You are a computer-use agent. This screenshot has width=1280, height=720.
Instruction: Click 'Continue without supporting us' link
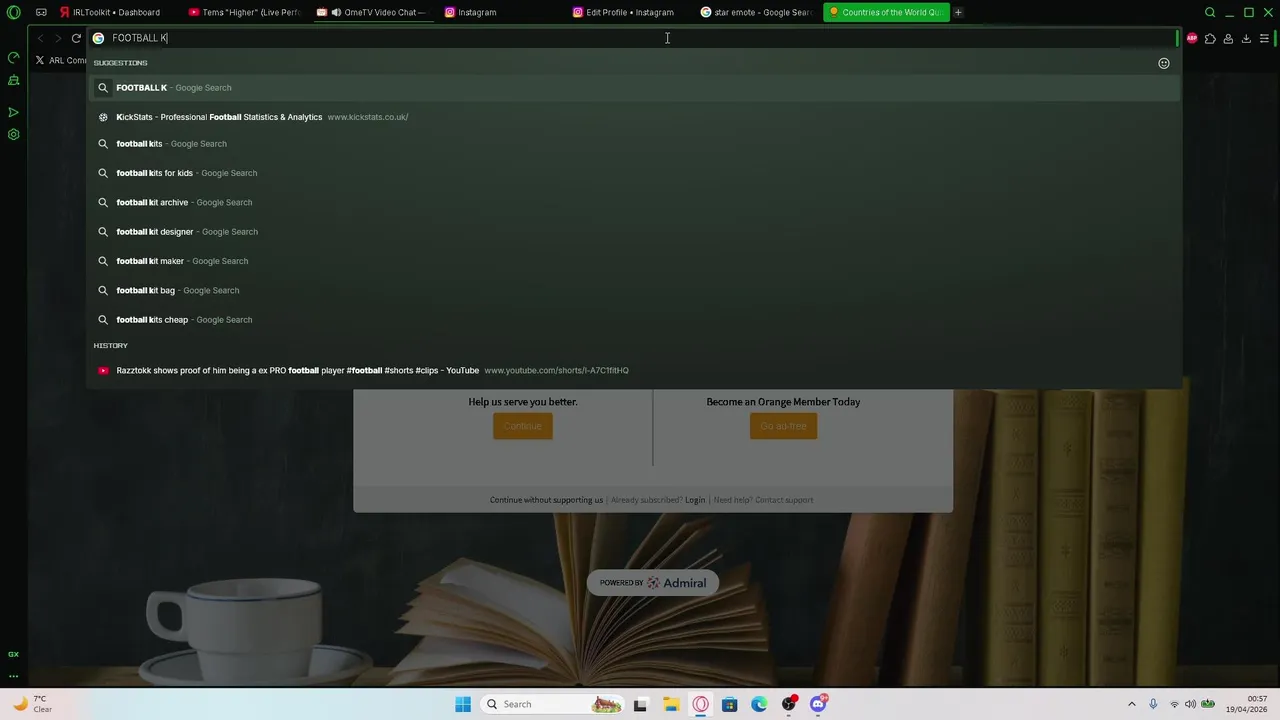pos(546,500)
